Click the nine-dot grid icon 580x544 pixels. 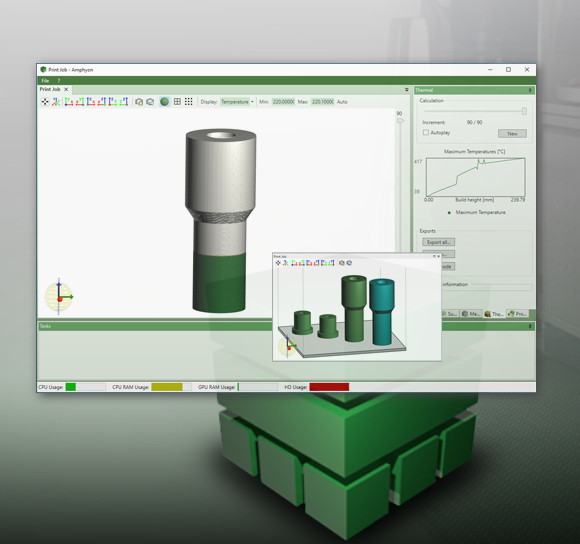pyautogui.click(x=189, y=102)
